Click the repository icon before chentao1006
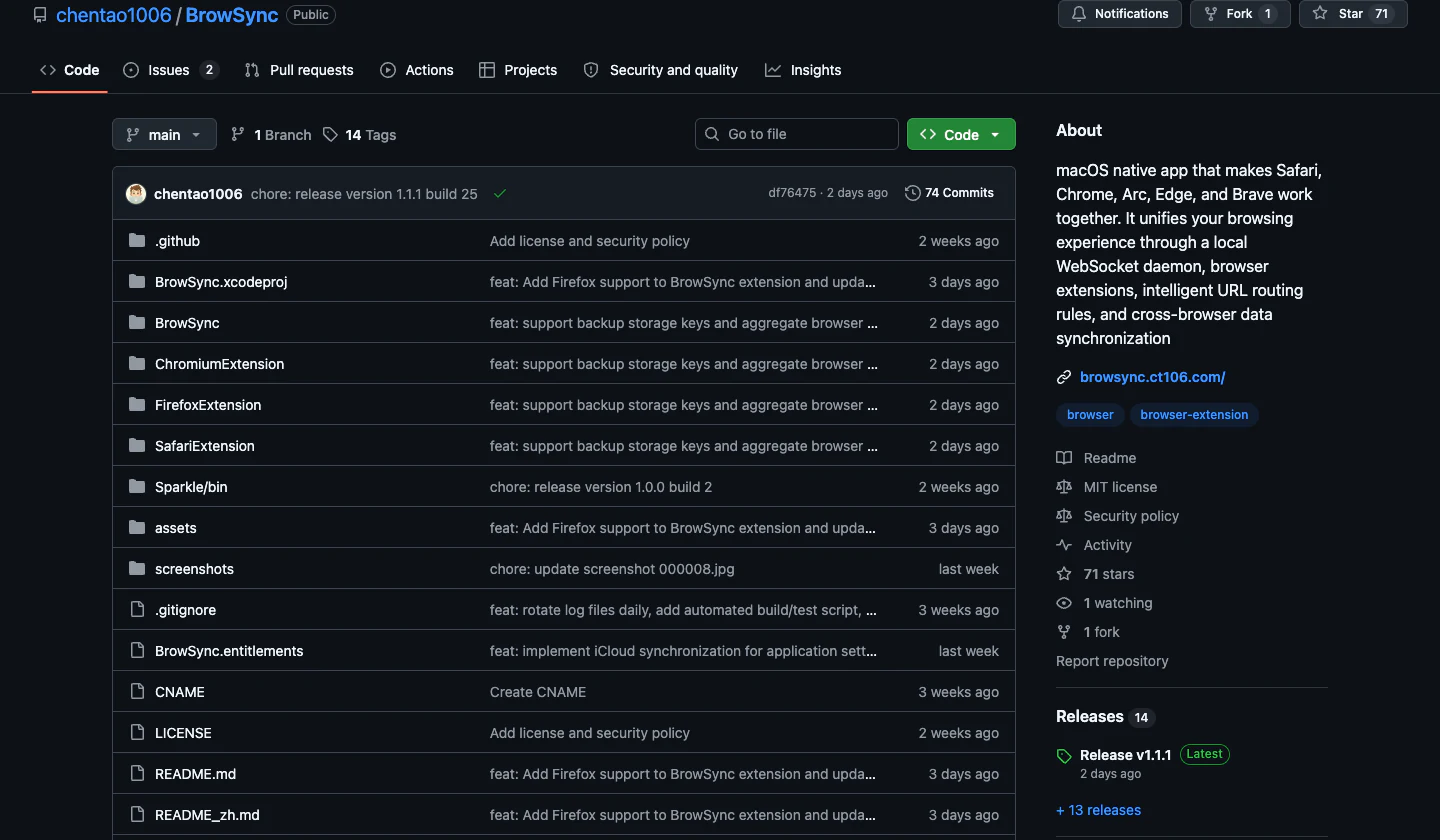1440x840 pixels. [x=40, y=15]
